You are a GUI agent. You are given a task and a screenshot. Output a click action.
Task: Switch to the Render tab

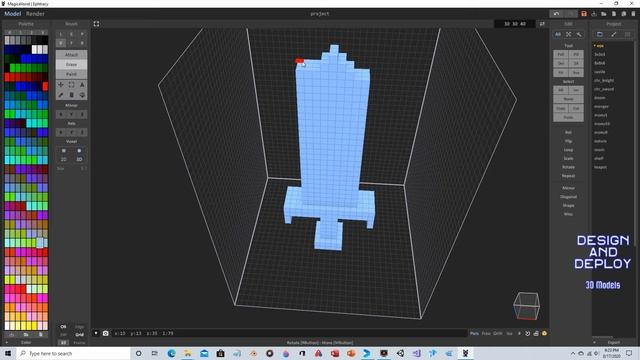tap(35, 14)
